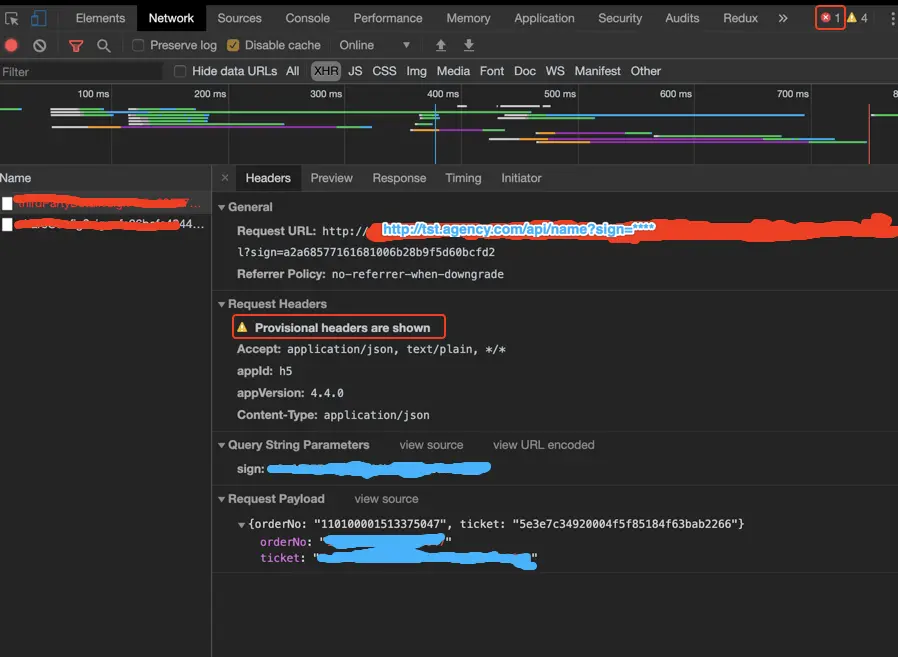The height and width of the screenshot is (657, 898).
Task: Select the second request ending in 44…
Action: pos(105,225)
